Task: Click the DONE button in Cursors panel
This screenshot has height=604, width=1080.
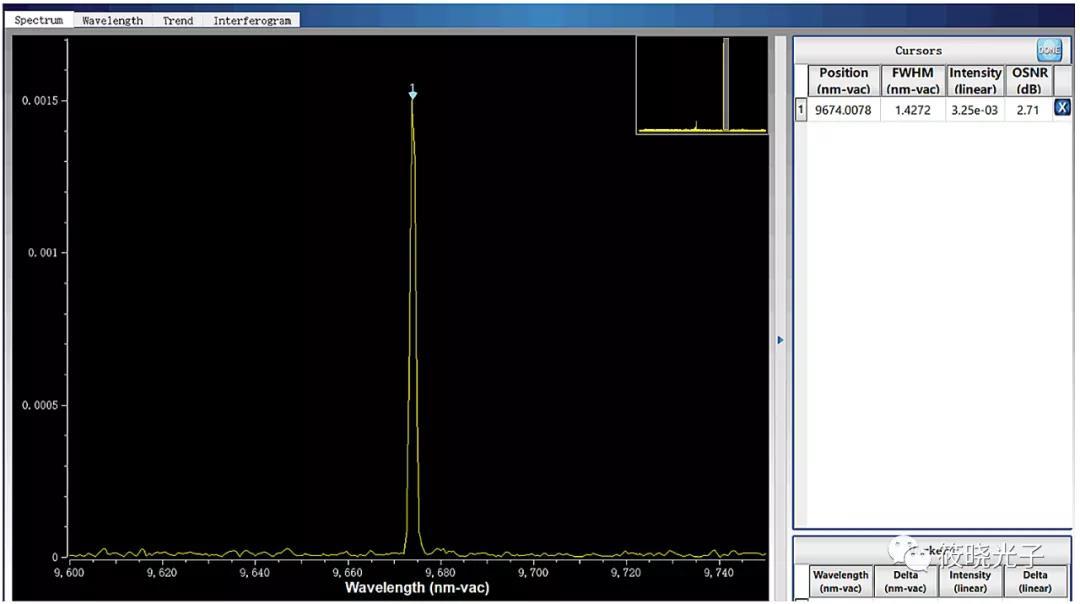Action: point(1048,49)
